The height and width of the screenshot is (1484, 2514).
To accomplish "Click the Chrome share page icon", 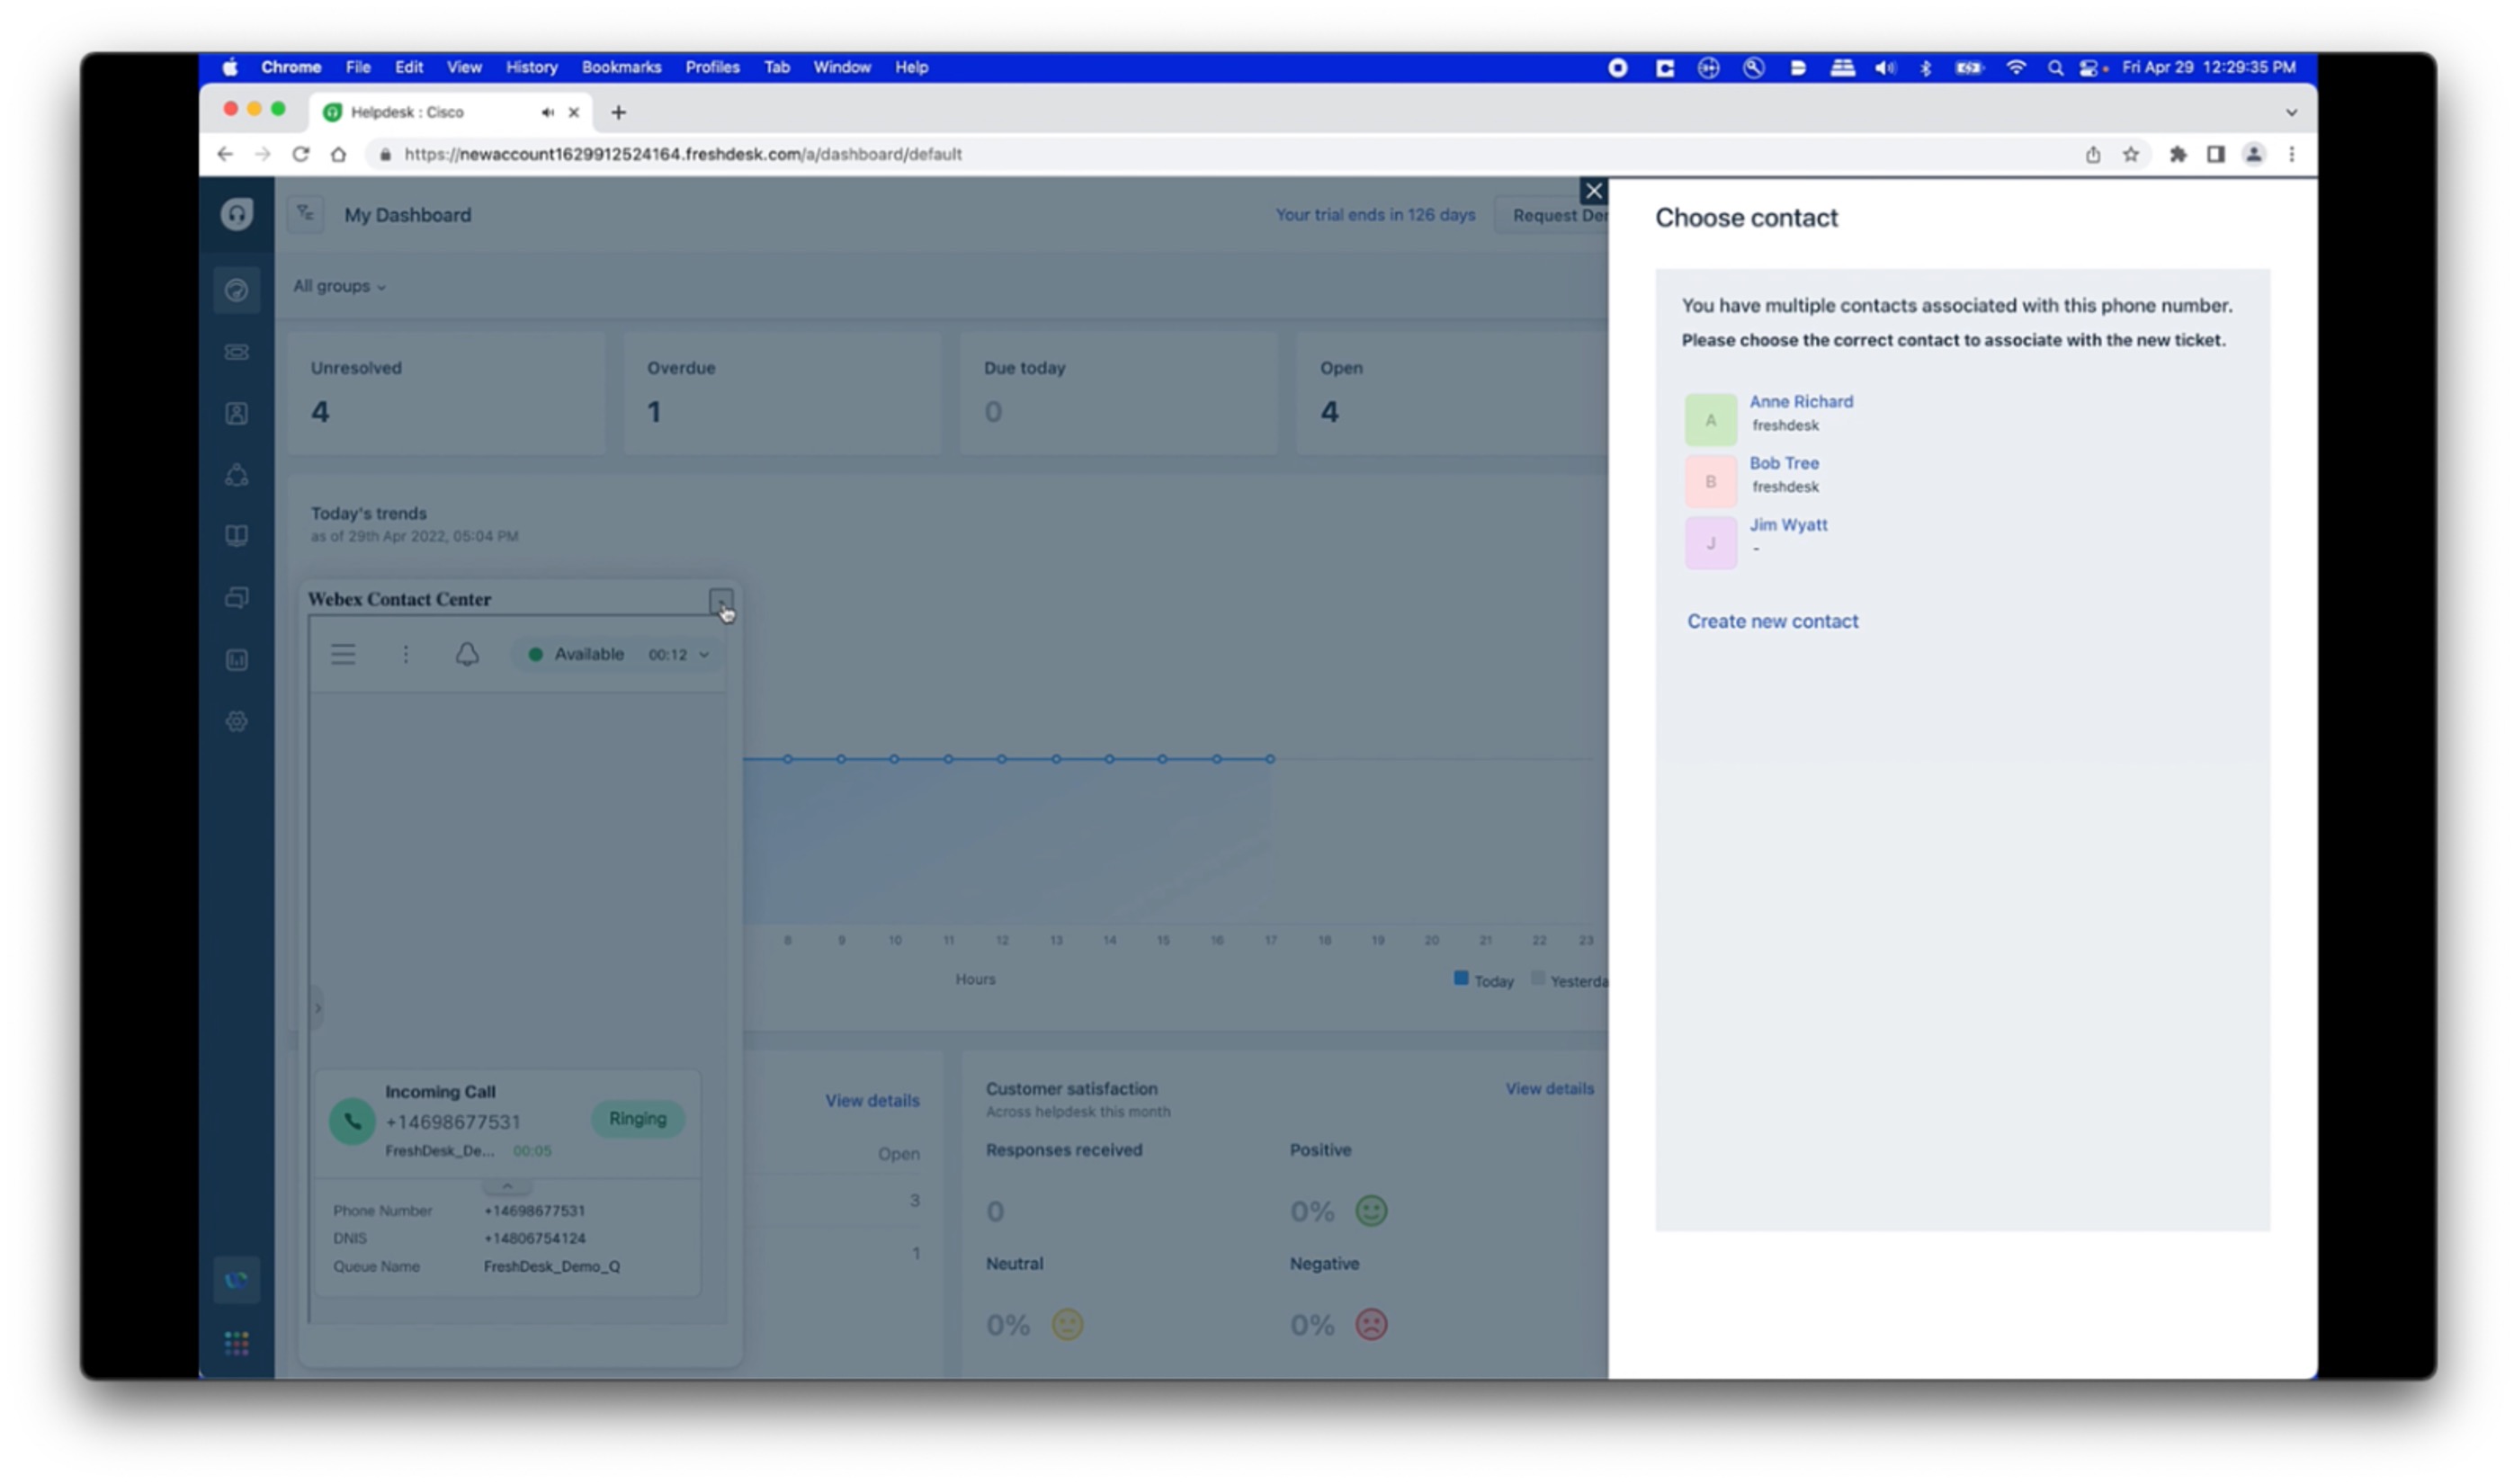I will (x=2093, y=154).
